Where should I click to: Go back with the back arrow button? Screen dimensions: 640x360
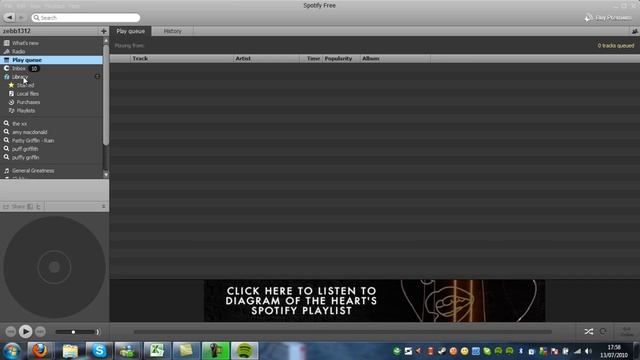(x=9, y=18)
